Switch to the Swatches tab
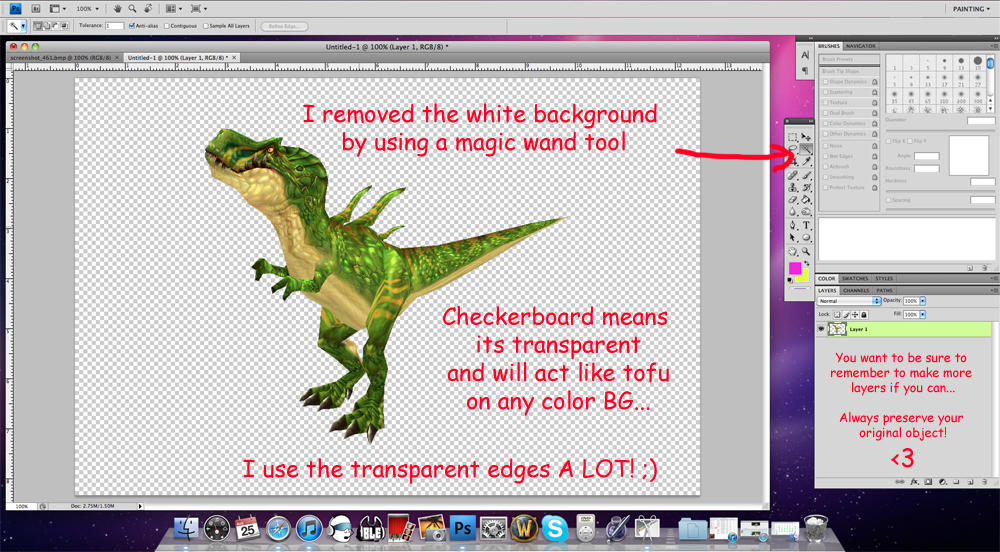The image size is (1000, 552). (x=855, y=279)
